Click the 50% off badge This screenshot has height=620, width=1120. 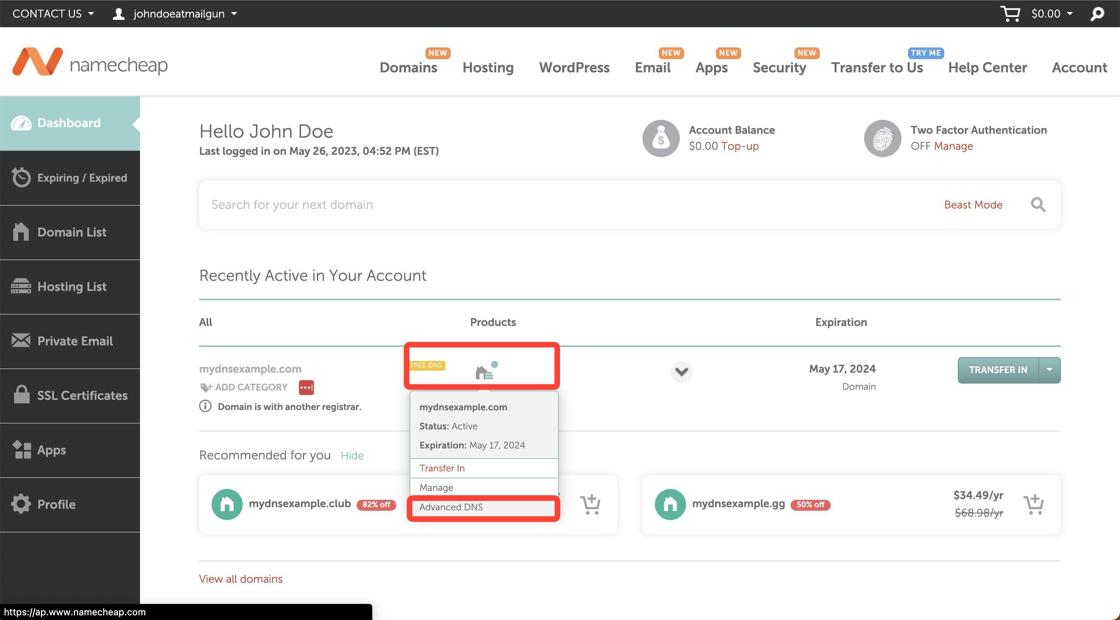811,505
